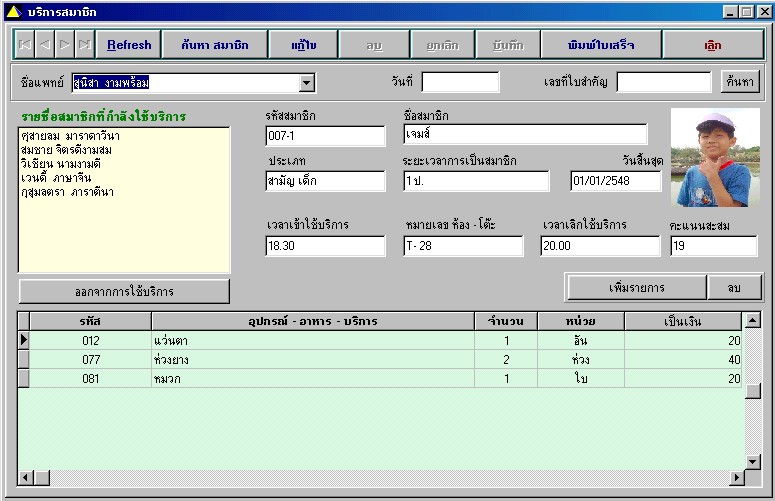Click the grid's horizontal scrollbar right arrow
The image size is (775, 501).
click(737, 478)
